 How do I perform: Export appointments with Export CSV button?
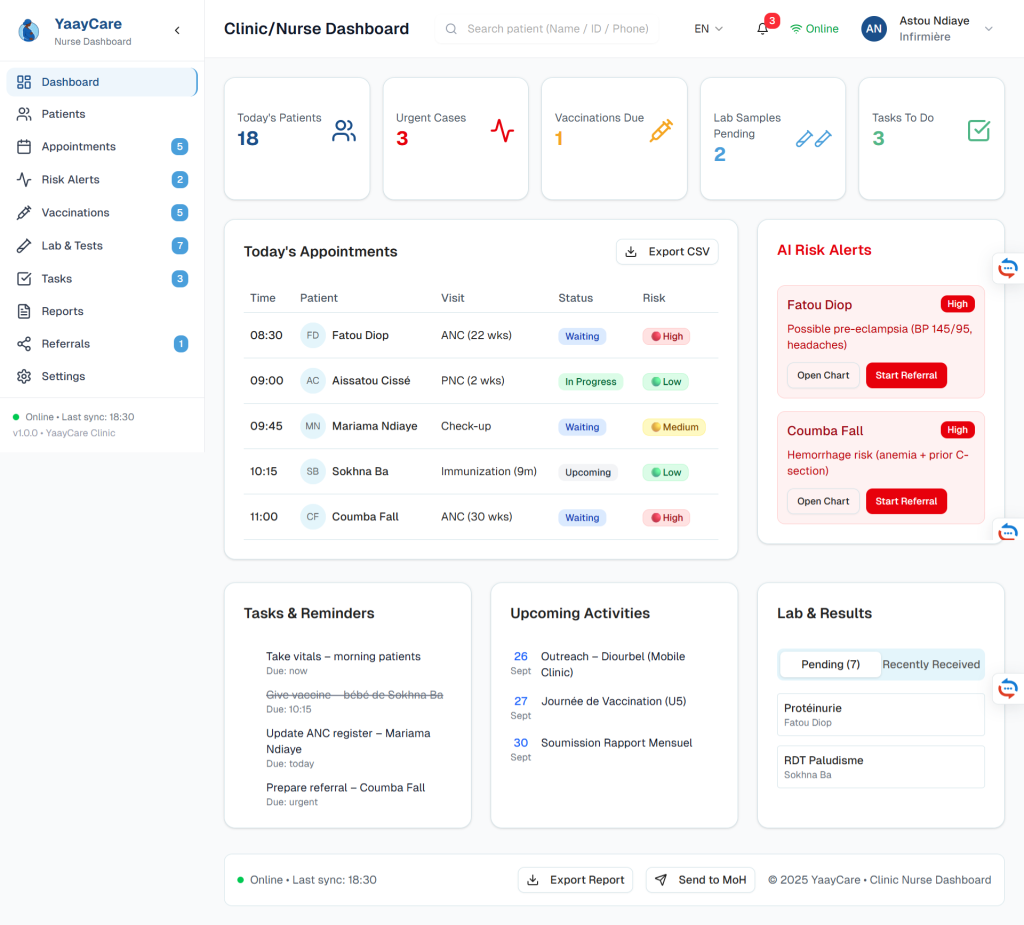(667, 252)
